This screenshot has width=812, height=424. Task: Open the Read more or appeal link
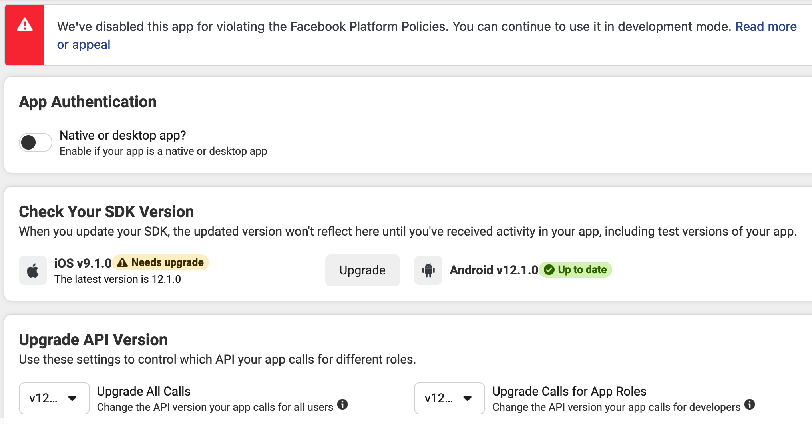pyautogui.click(x=766, y=26)
